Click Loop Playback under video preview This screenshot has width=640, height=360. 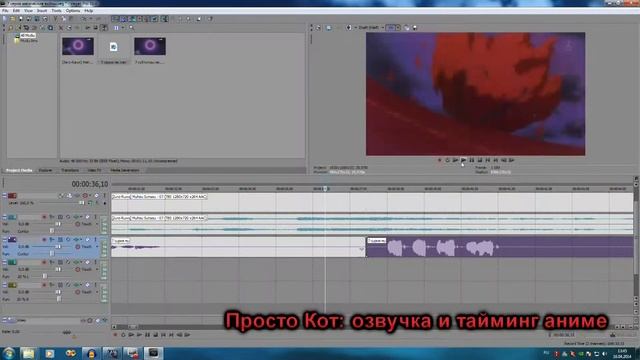click(447, 160)
